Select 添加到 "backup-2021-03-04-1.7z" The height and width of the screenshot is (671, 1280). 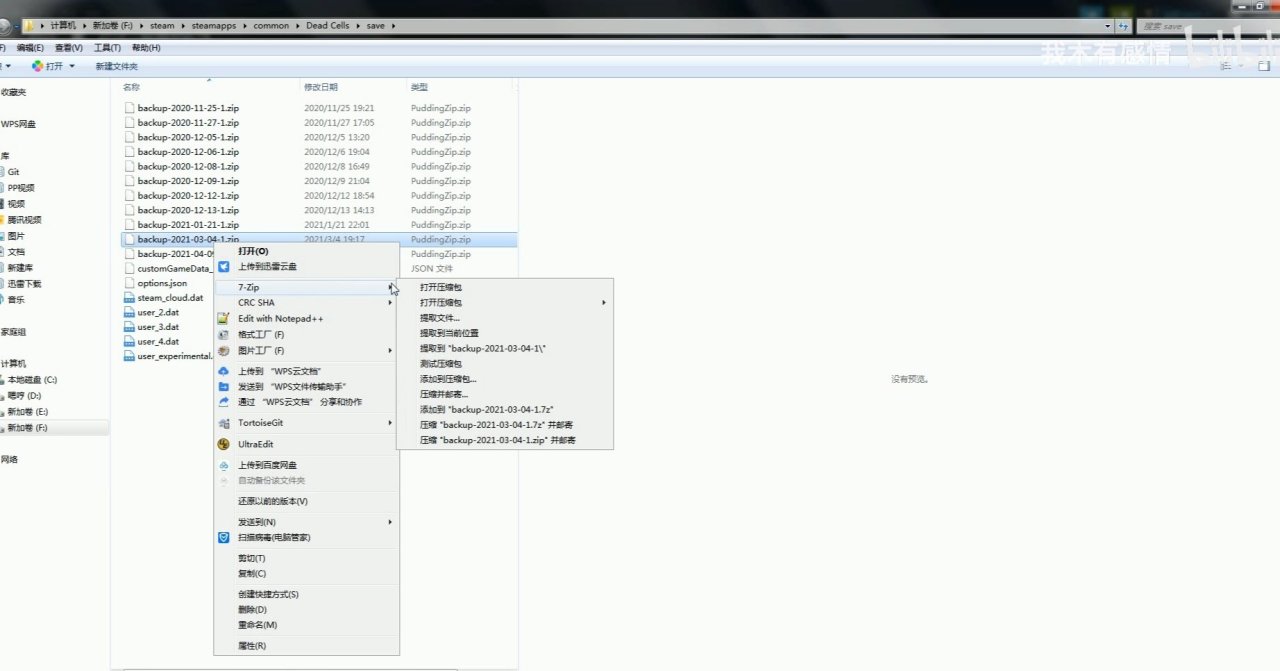[x=505, y=410]
